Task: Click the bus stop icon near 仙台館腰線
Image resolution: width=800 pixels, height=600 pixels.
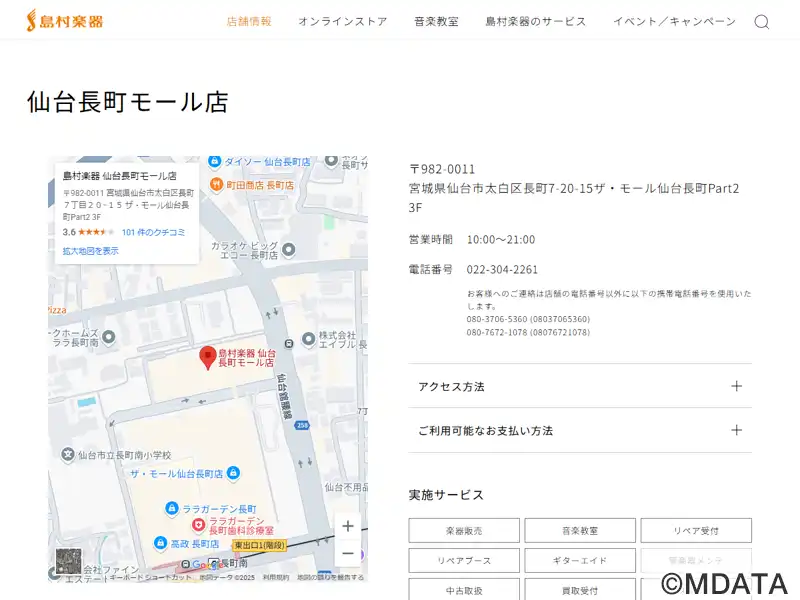Action: 289,343
